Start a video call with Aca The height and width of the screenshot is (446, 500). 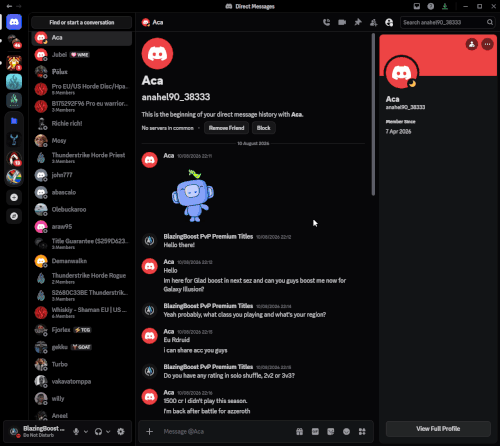click(x=342, y=22)
